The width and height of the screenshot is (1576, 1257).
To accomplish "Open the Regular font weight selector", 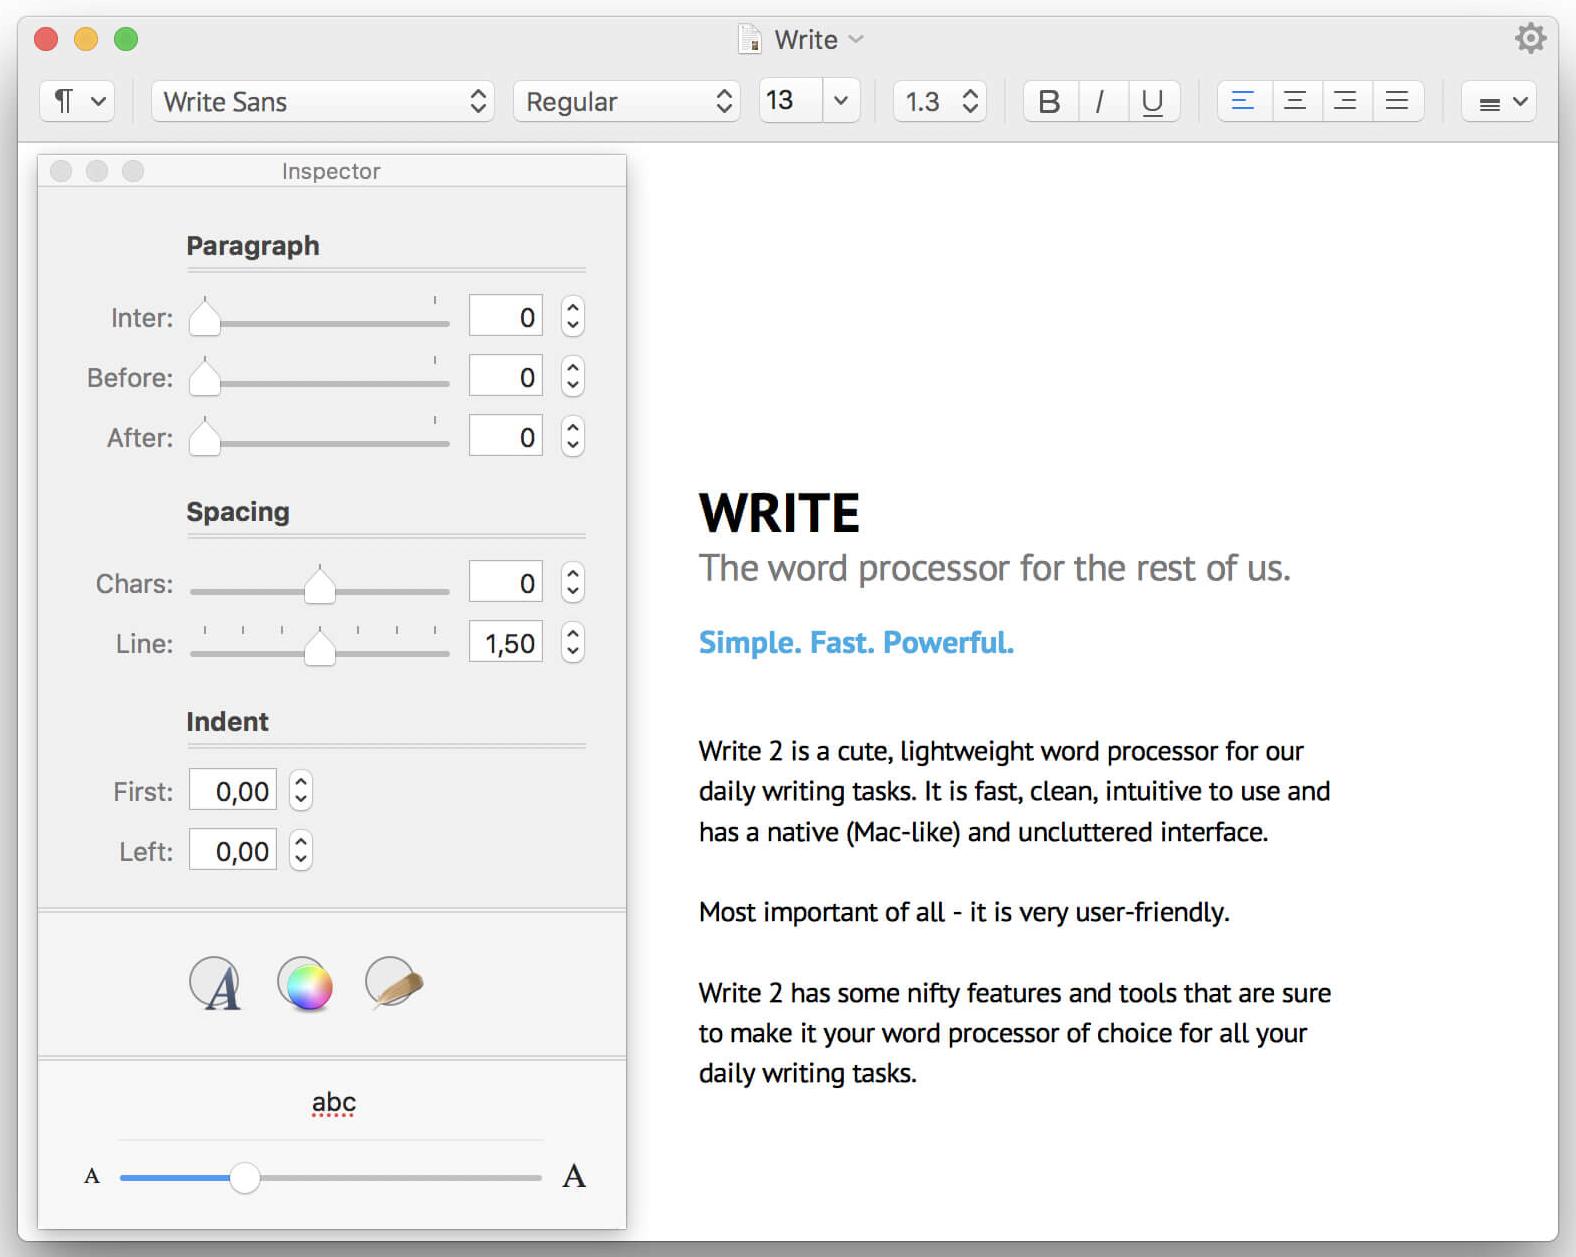I will click(x=626, y=101).
